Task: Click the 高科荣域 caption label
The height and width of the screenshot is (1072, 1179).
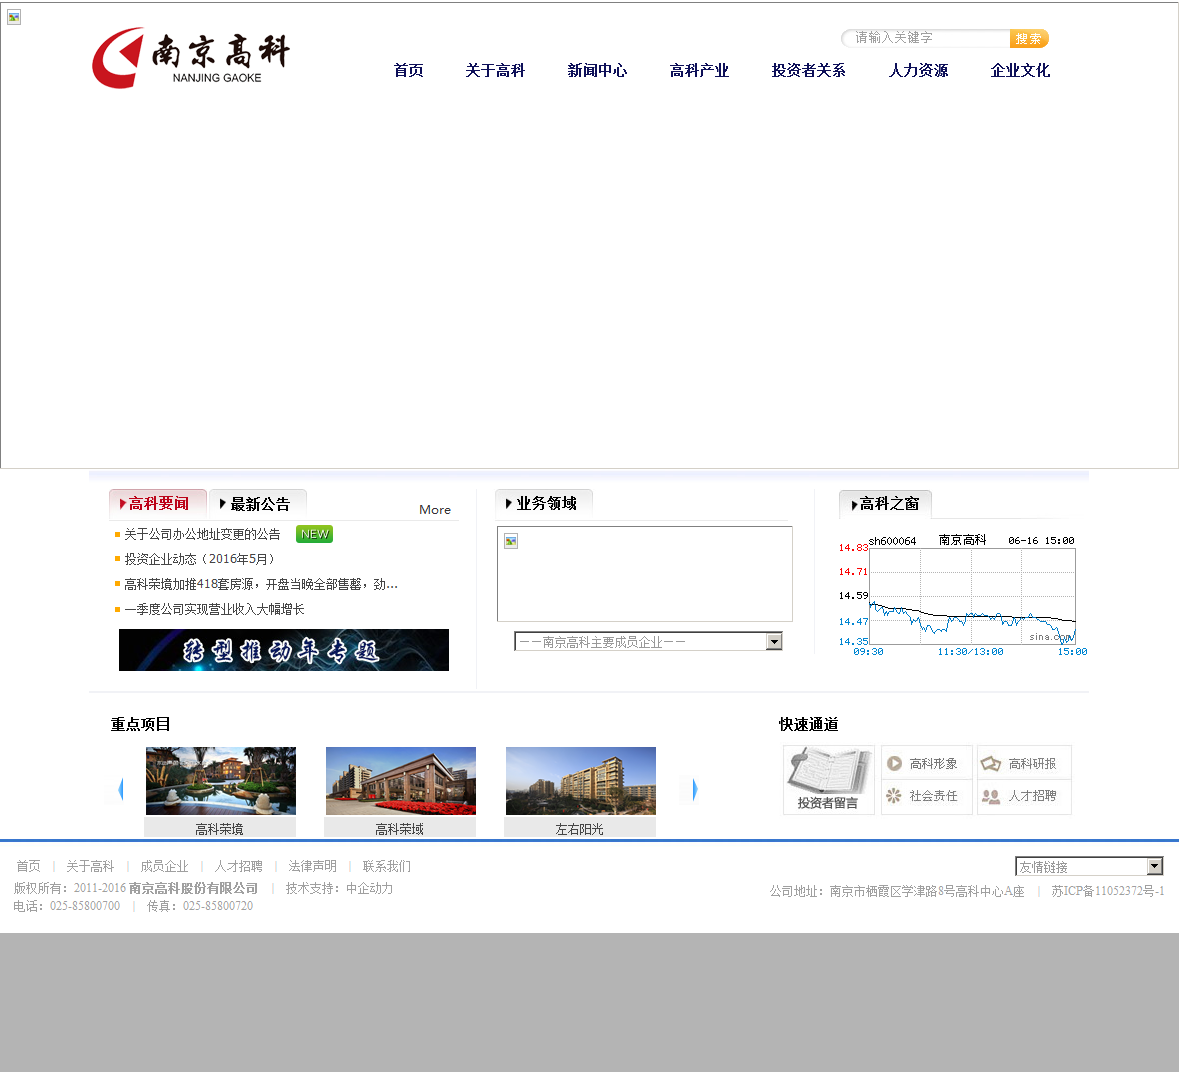Action: [399, 828]
